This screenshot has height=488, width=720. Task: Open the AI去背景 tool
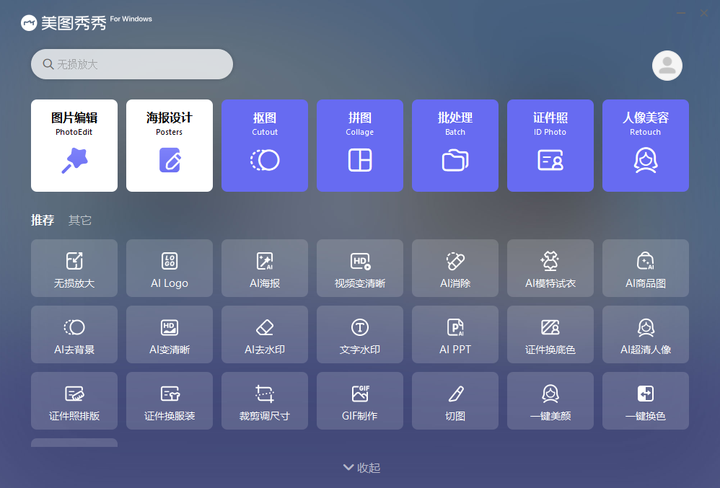(x=74, y=335)
